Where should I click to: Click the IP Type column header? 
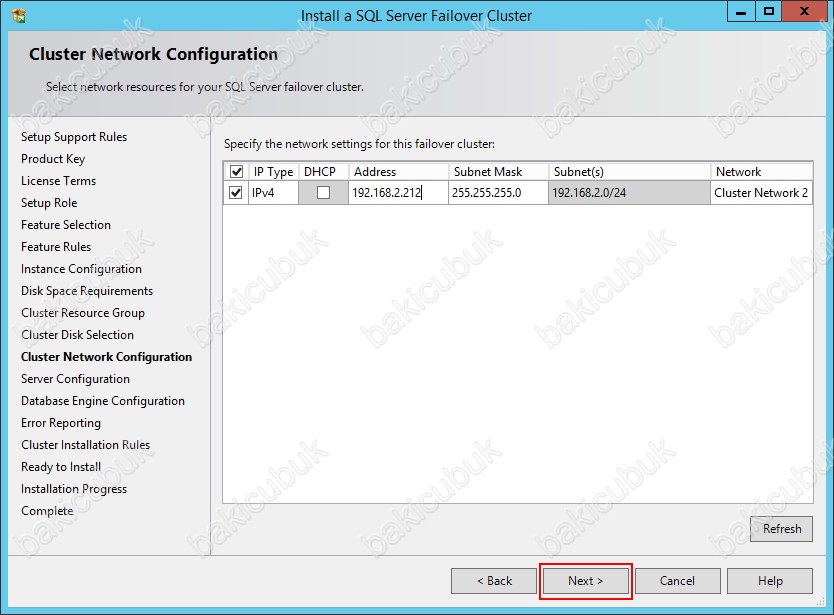pyautogui.click(x=273, y=172)
